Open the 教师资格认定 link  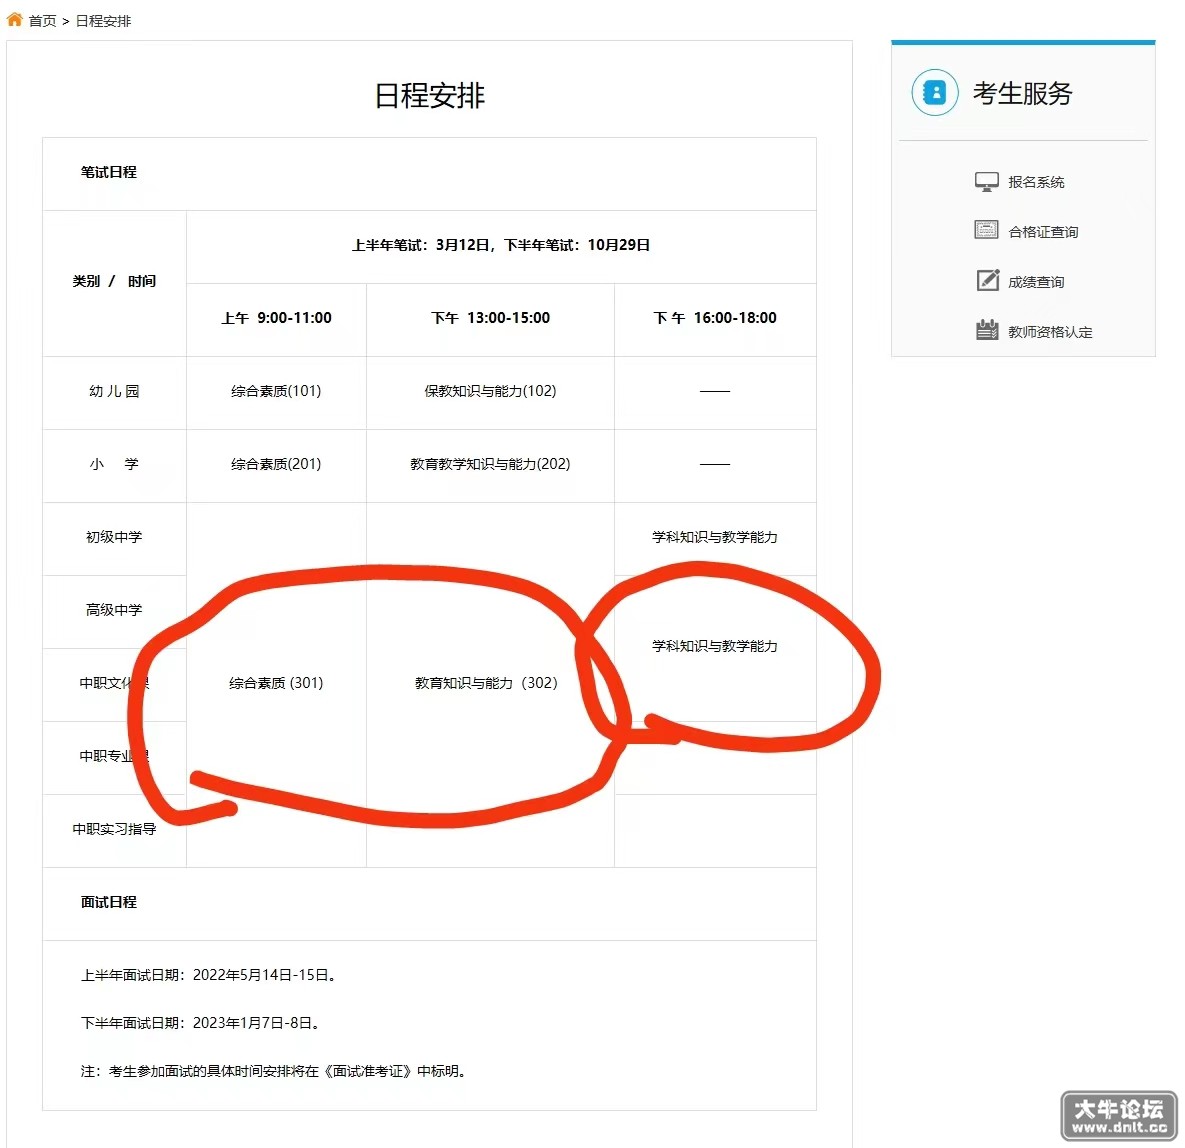coord(1050,332)
